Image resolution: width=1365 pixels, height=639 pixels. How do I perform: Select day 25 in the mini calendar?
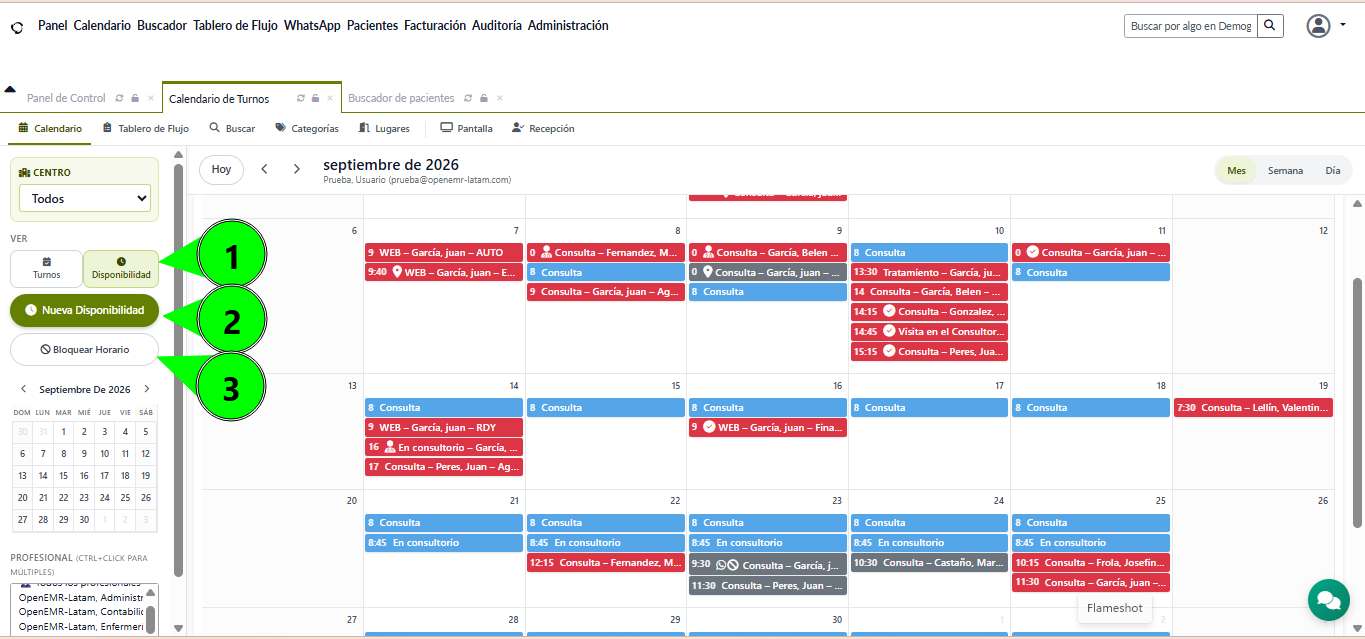pyautogui.click(x=125, y=497)
